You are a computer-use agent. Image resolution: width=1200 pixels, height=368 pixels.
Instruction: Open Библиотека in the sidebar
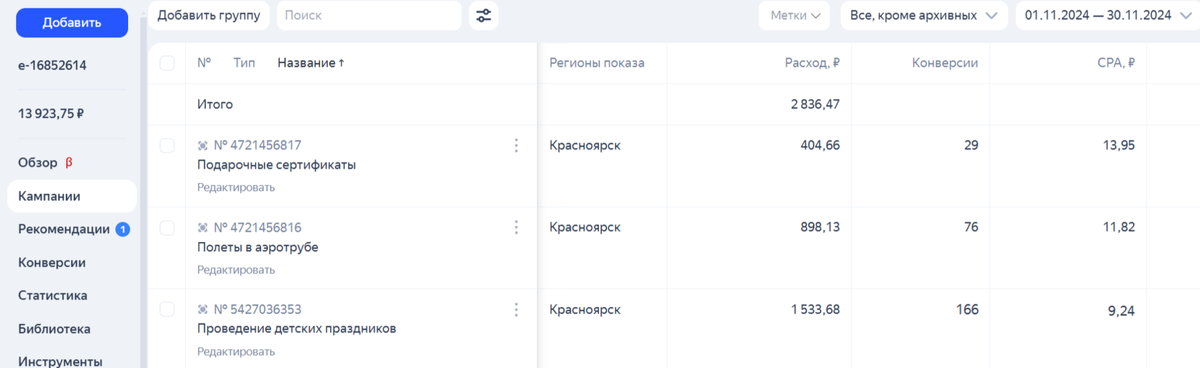54,328
